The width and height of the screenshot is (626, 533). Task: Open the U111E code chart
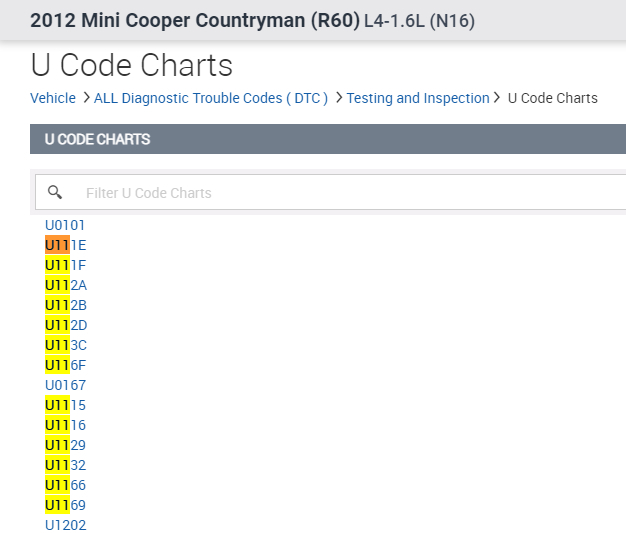click(65, 245)
